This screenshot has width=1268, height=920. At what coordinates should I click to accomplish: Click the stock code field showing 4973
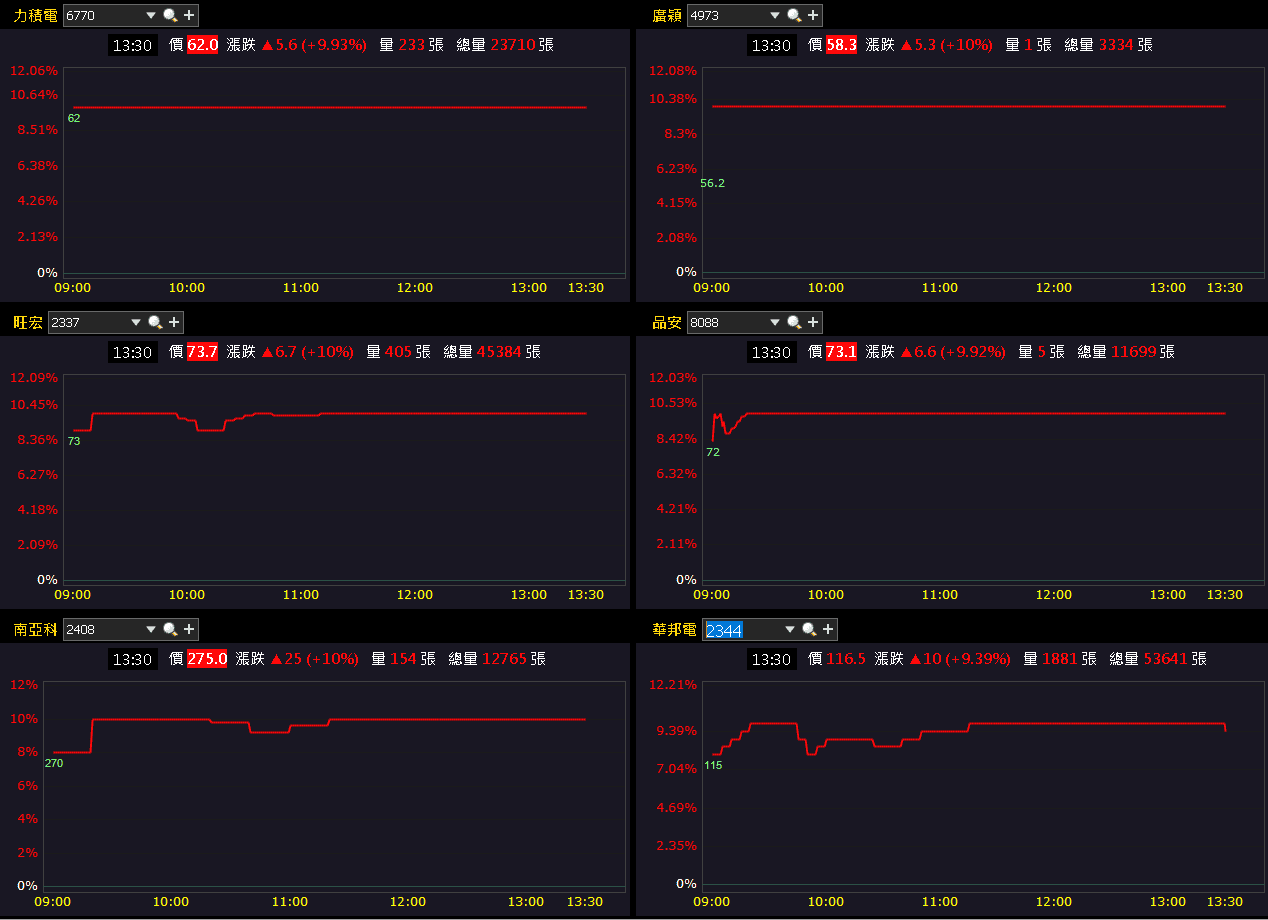(x=726, y=15)
